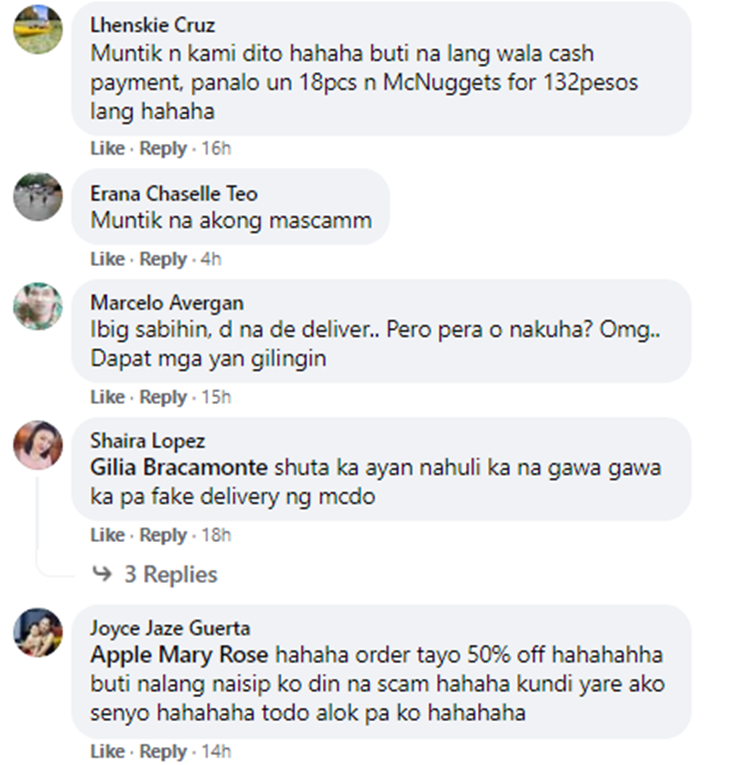
Task: Reply to Erana Chaselle Teo's comment
Action: [x=163, y=259]
